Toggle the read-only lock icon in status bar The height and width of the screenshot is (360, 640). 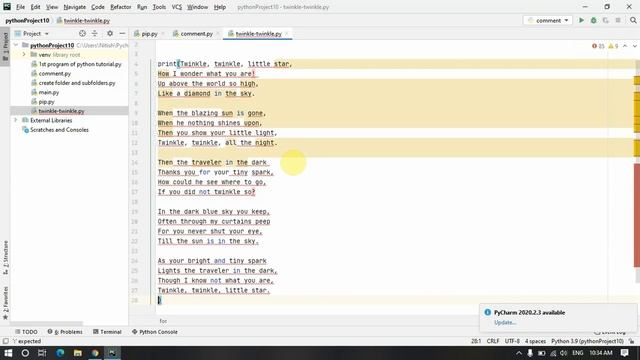pyautogui.click(x=632, y=341)
